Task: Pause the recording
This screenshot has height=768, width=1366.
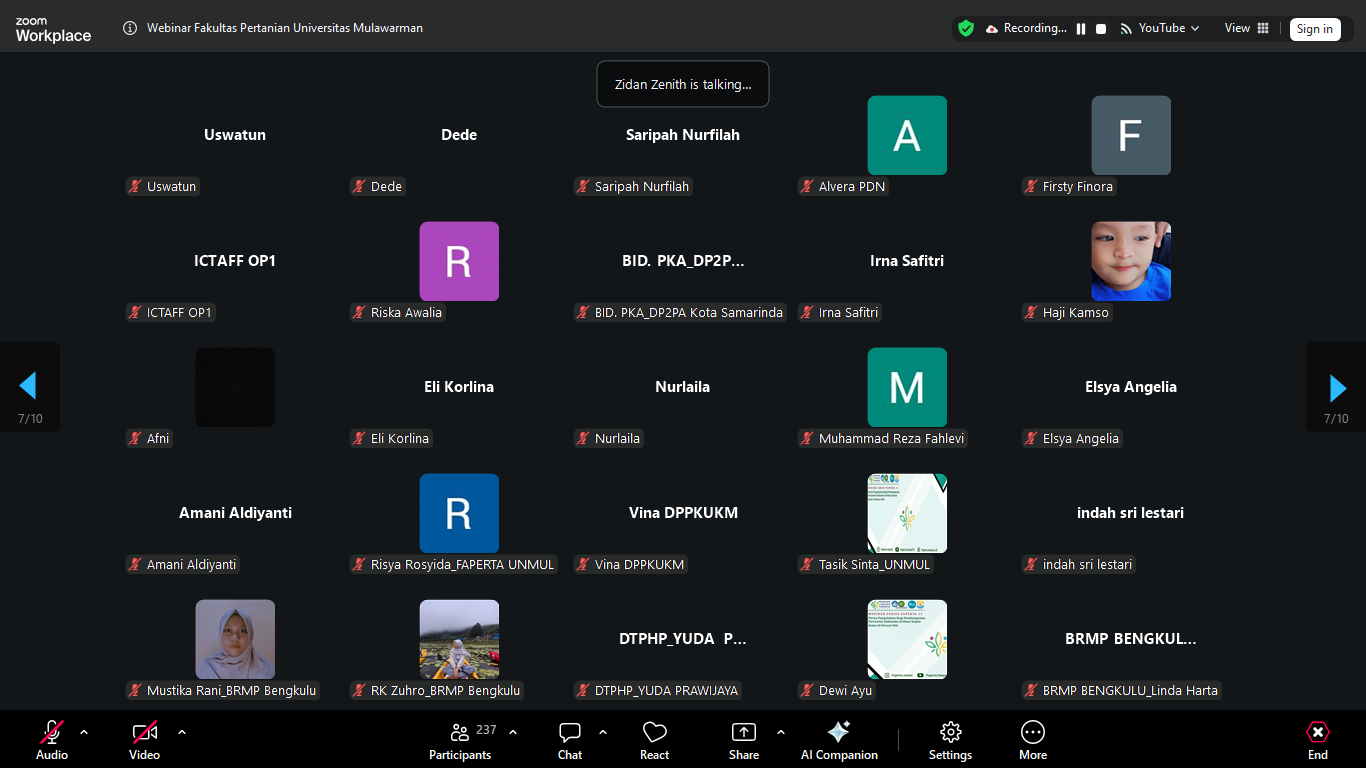Action: point(1081,29)
